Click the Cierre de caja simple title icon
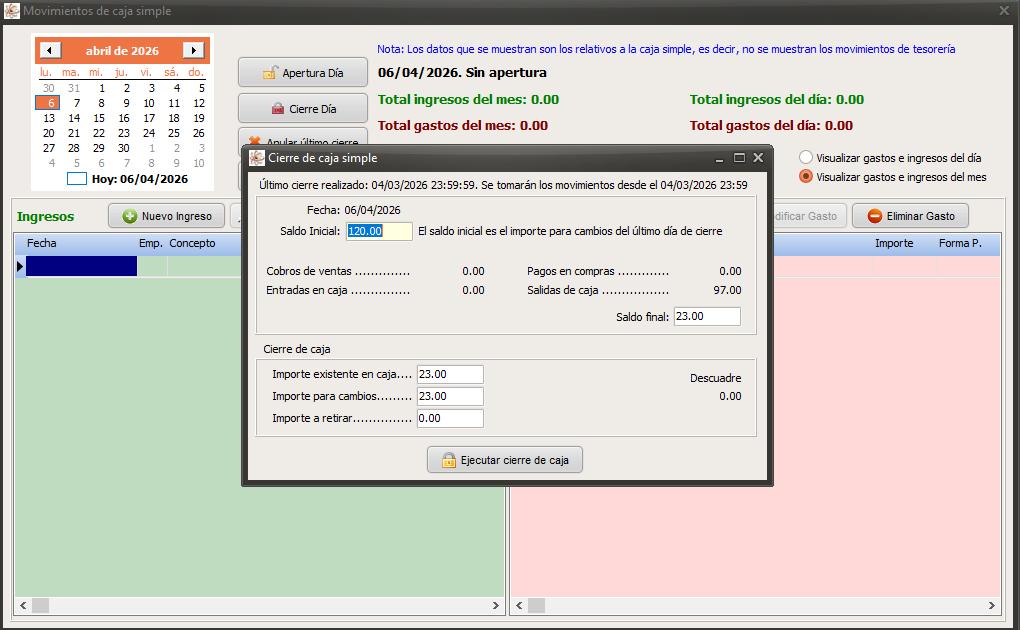1020x630 pixels. [257, 158]
